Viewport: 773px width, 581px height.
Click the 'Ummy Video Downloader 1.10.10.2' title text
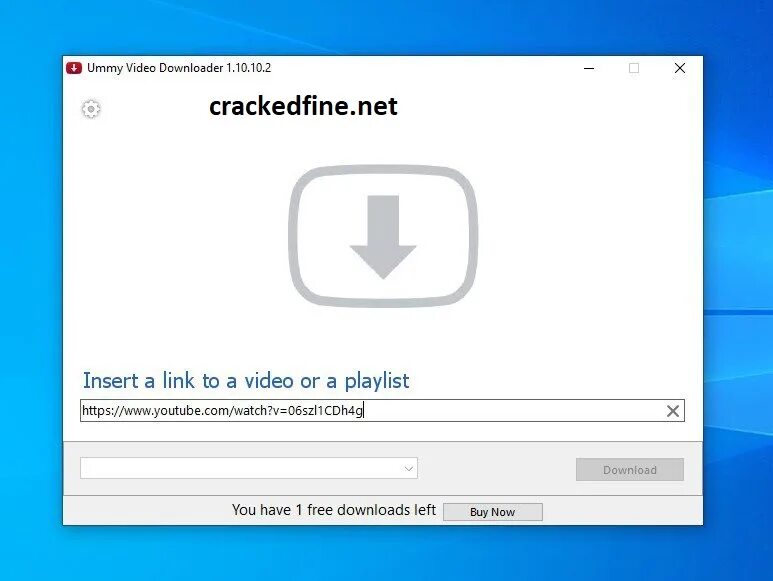(x=179, y=68)
